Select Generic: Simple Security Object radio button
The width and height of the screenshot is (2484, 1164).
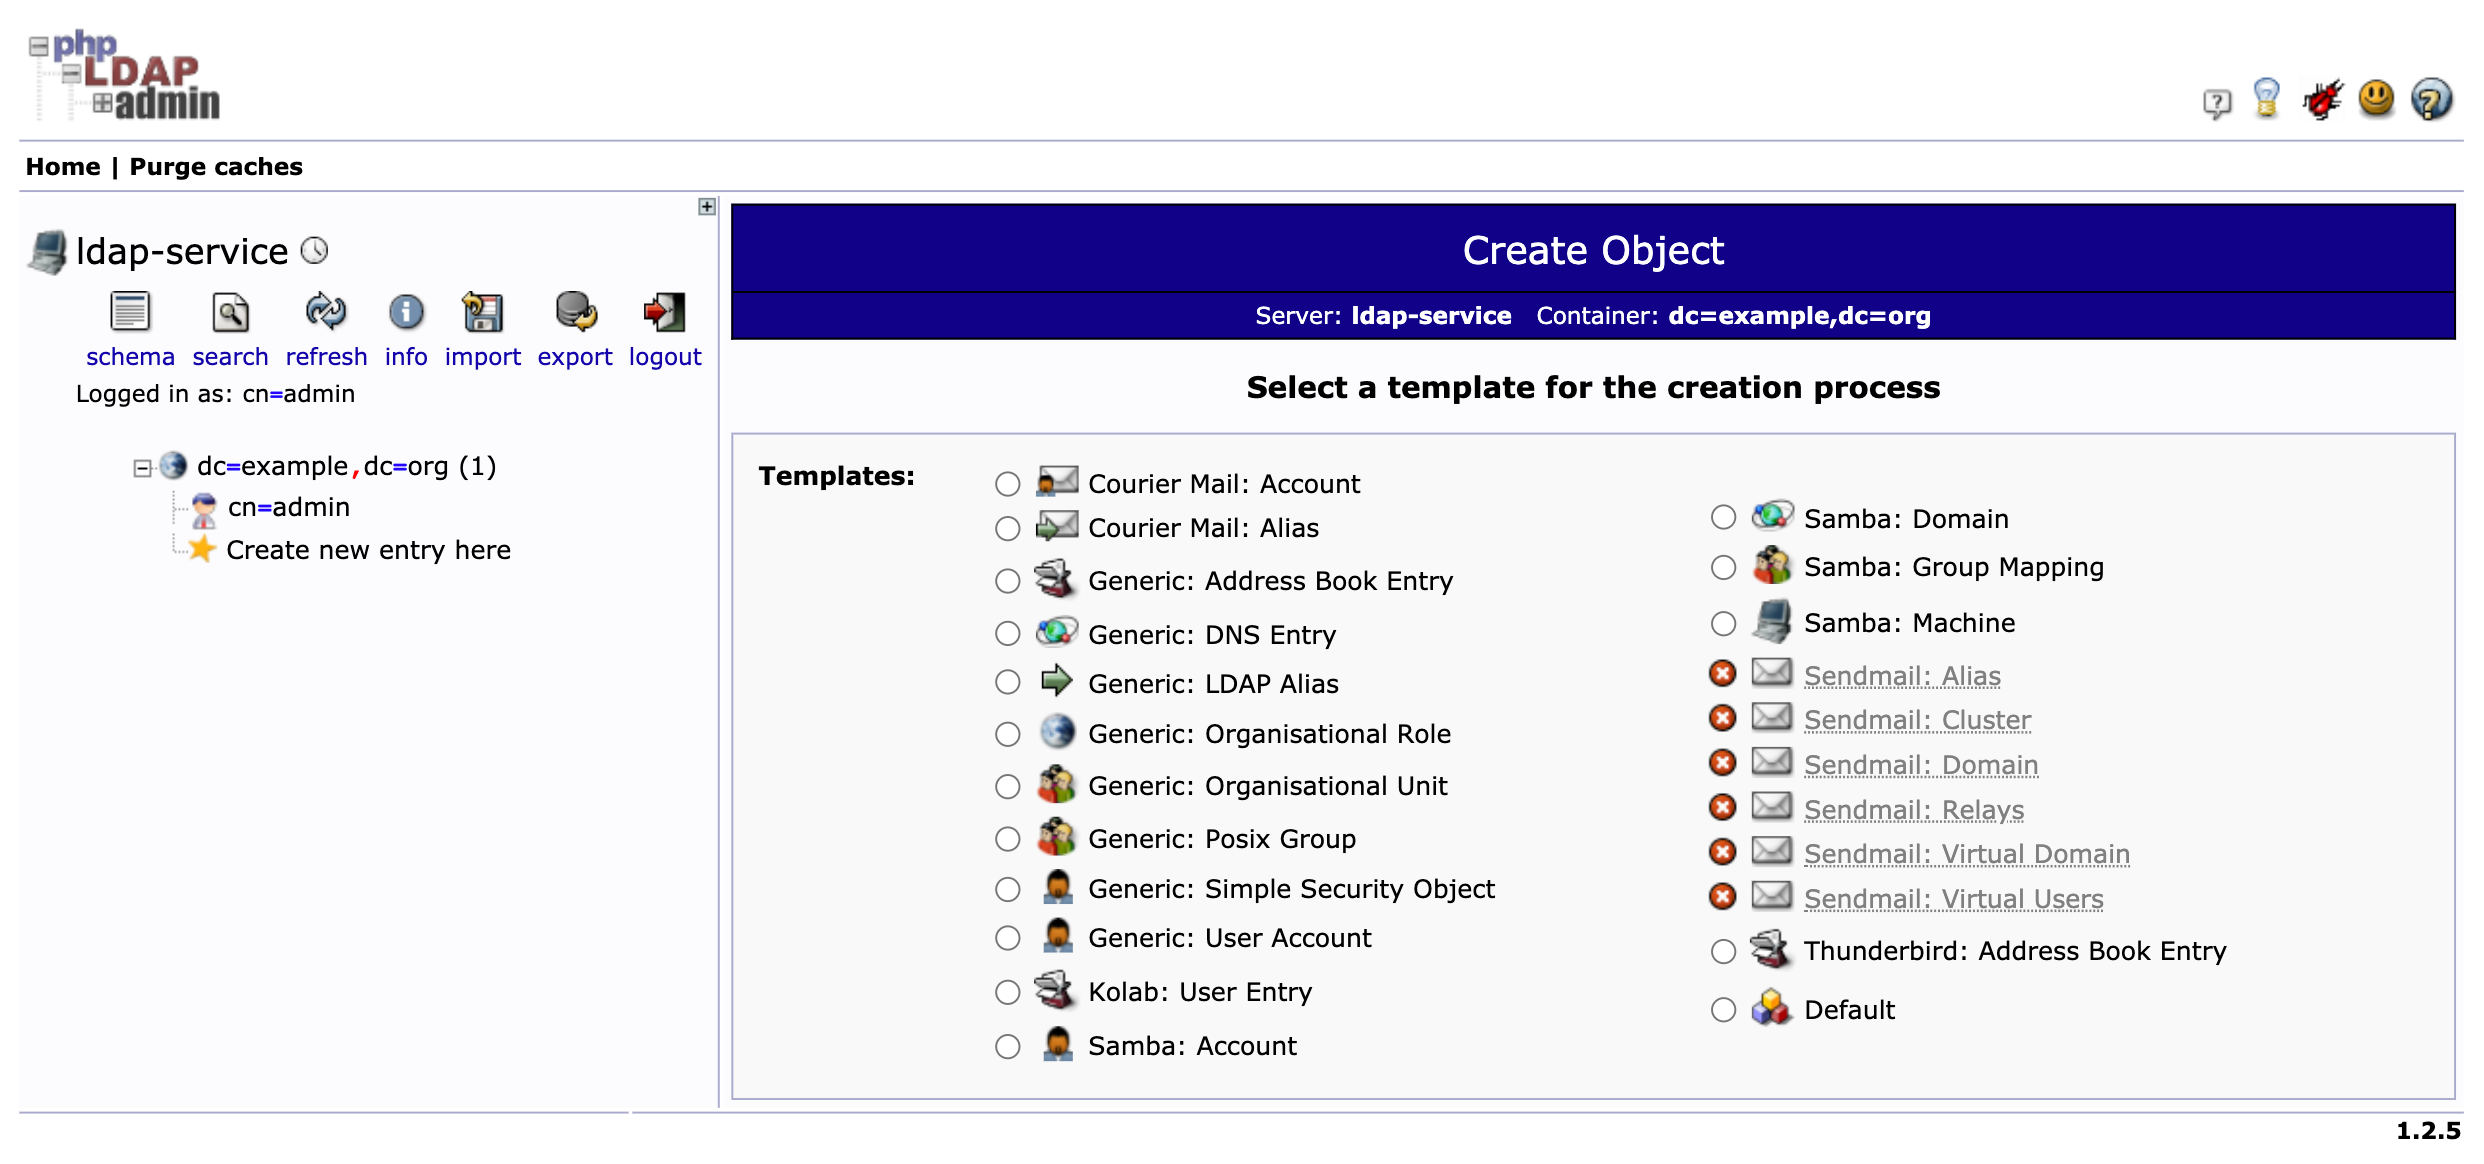[1007, 889]
